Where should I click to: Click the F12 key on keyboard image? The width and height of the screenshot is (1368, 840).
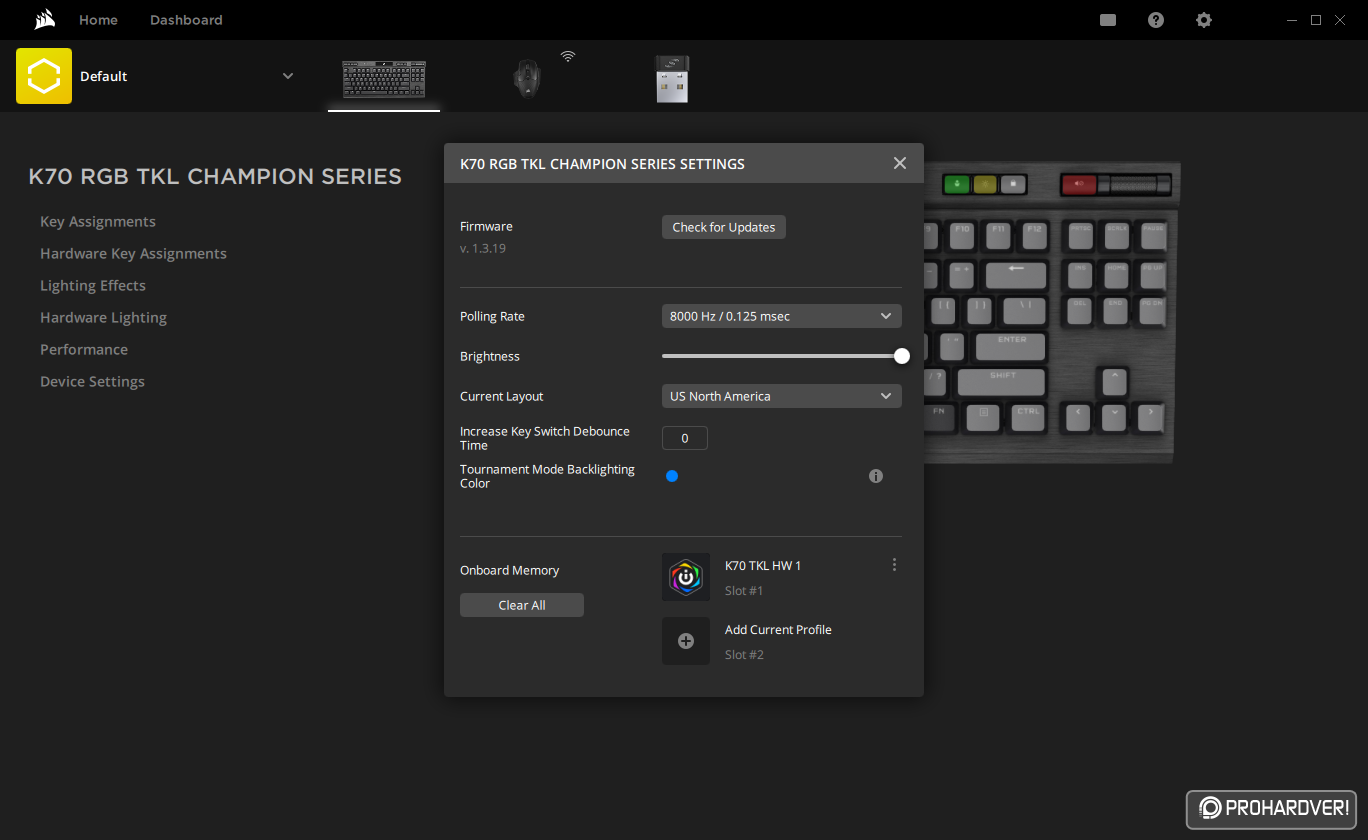(1034, 235)
